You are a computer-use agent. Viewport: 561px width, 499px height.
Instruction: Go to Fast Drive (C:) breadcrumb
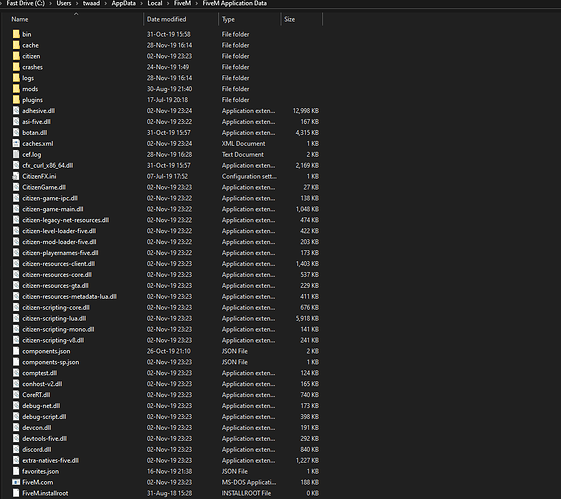tap(26, 3)
